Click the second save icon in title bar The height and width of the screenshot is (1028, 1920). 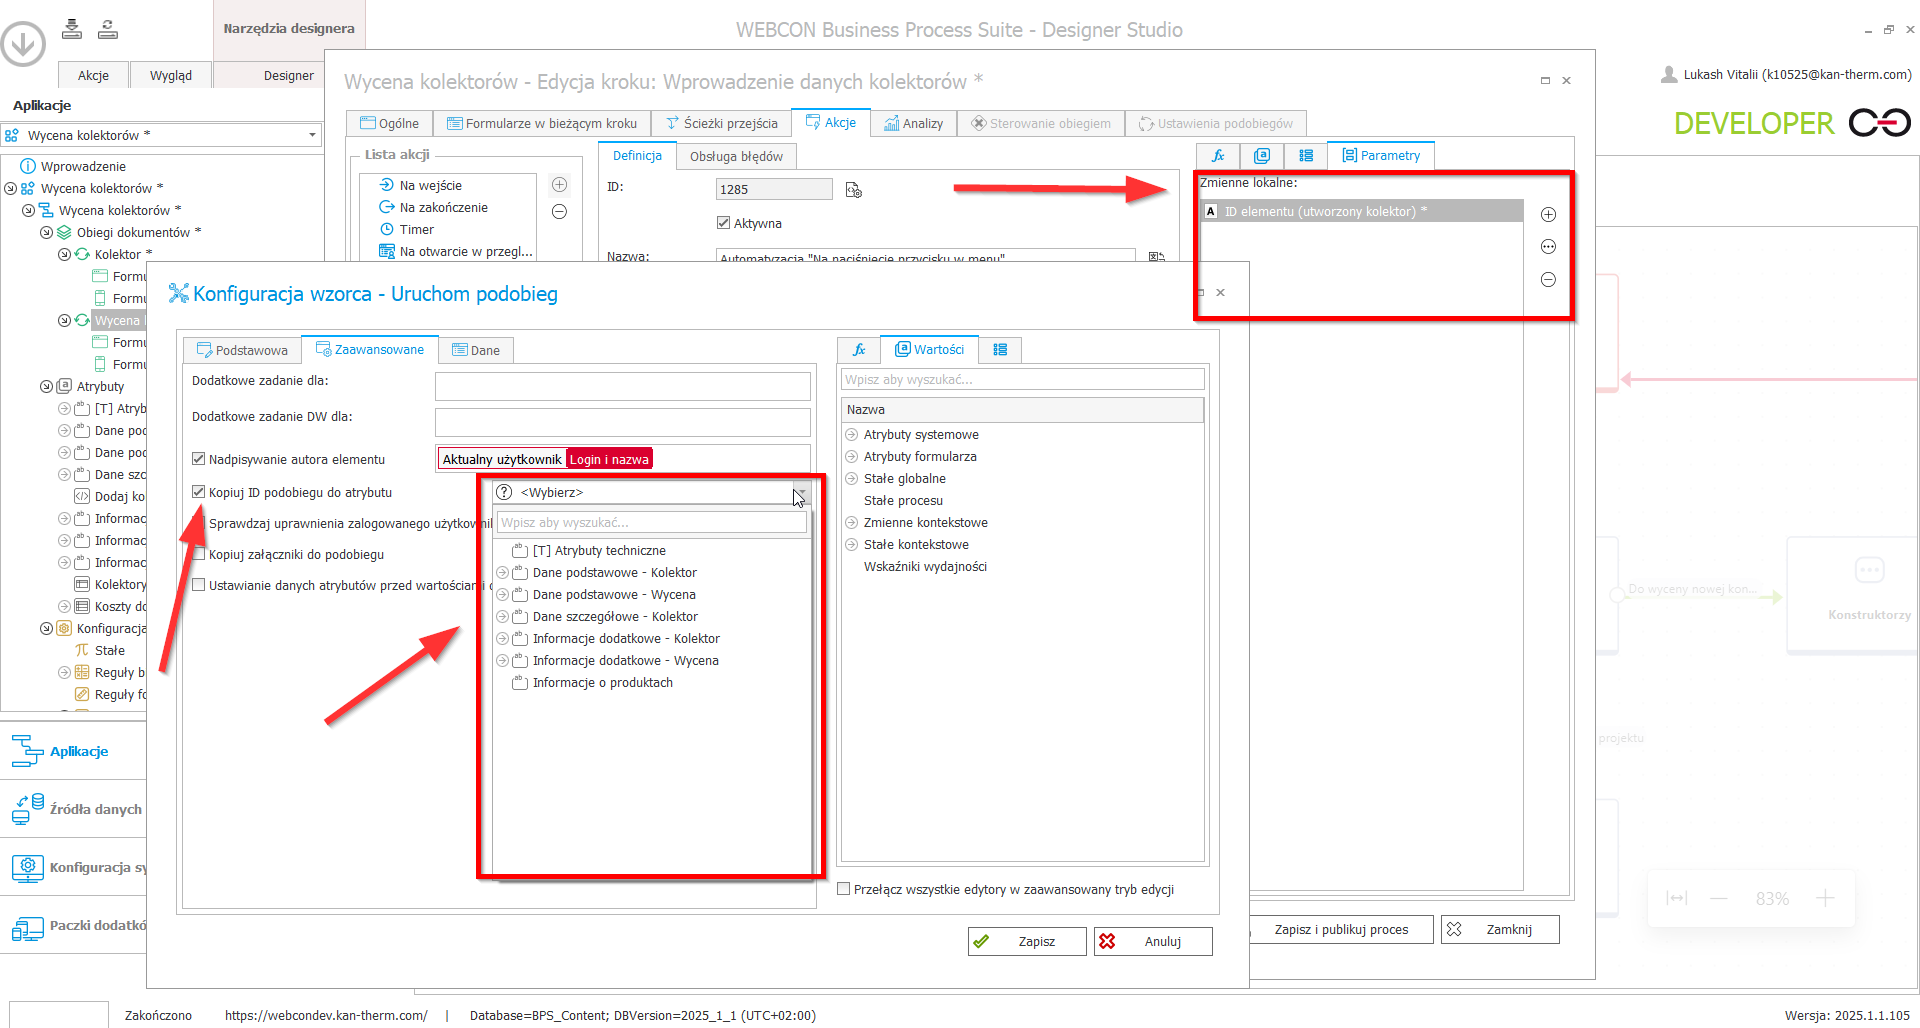pos(108,29)
